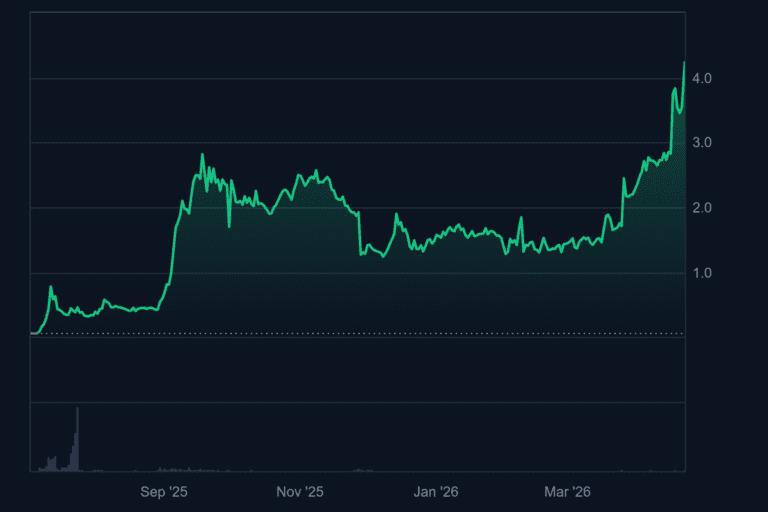The height and width of the screenshot is (512, 768).
Task: Click the bottom of the late-November steep drop
Action: [360, 254]
